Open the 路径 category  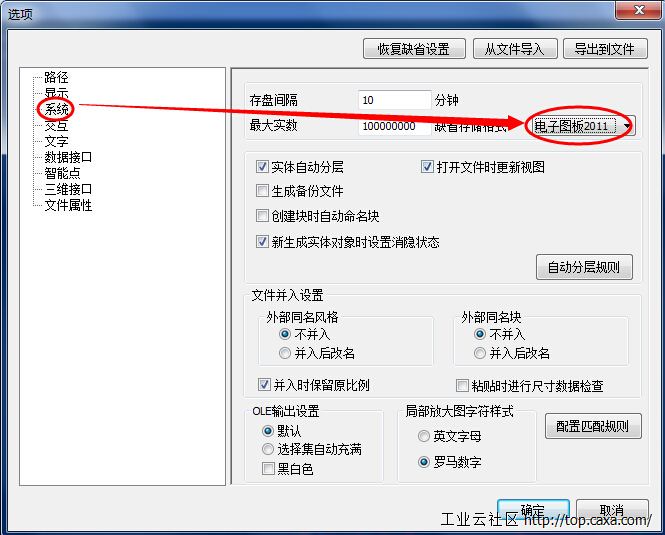[x=56, y=77]
